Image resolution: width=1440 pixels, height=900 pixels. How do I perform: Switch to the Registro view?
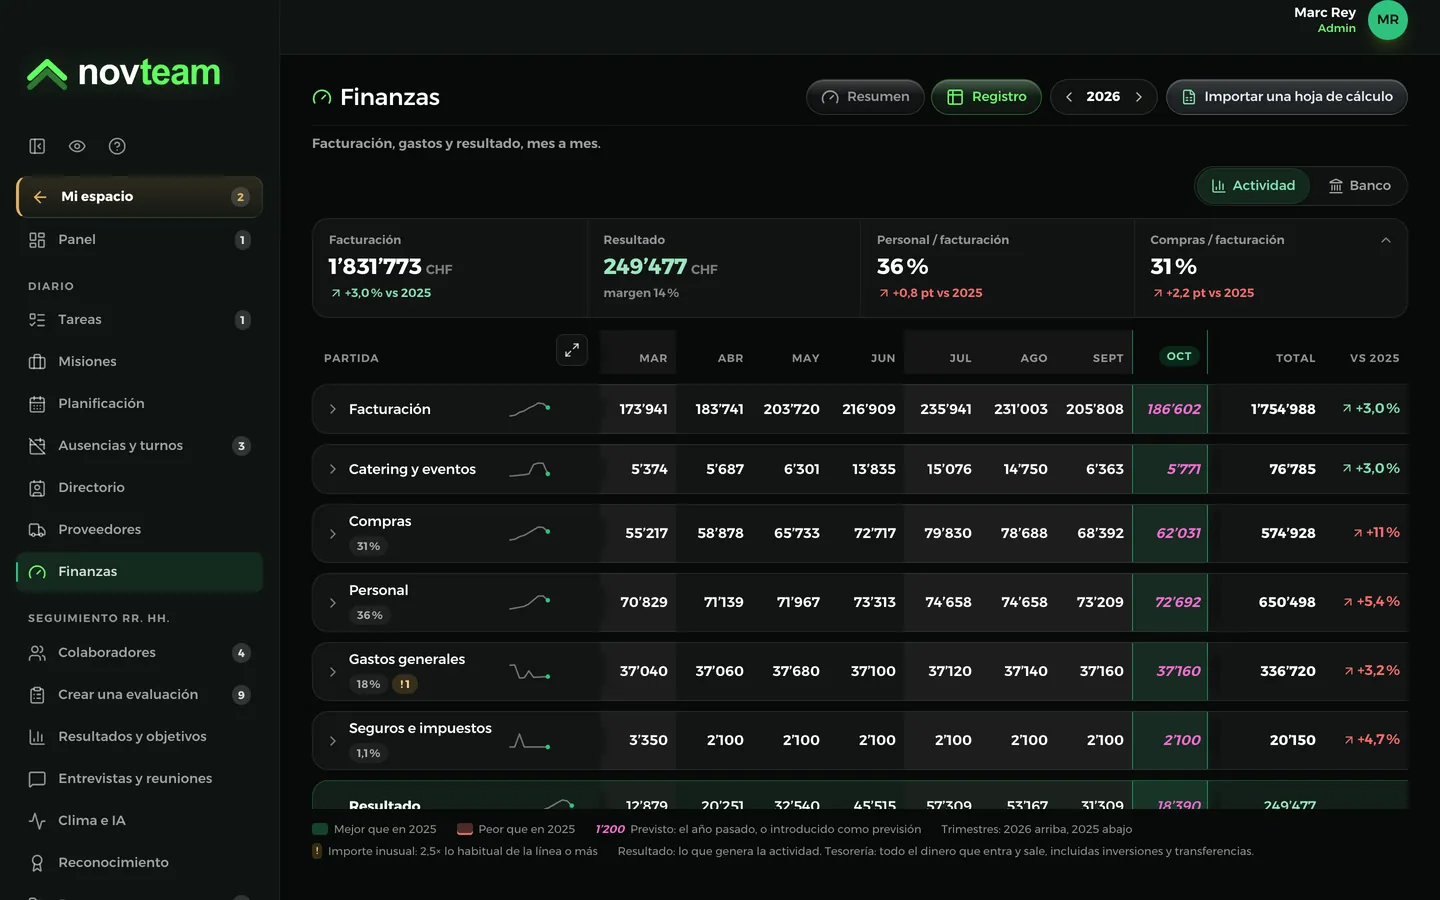click(x=986, y=97)
